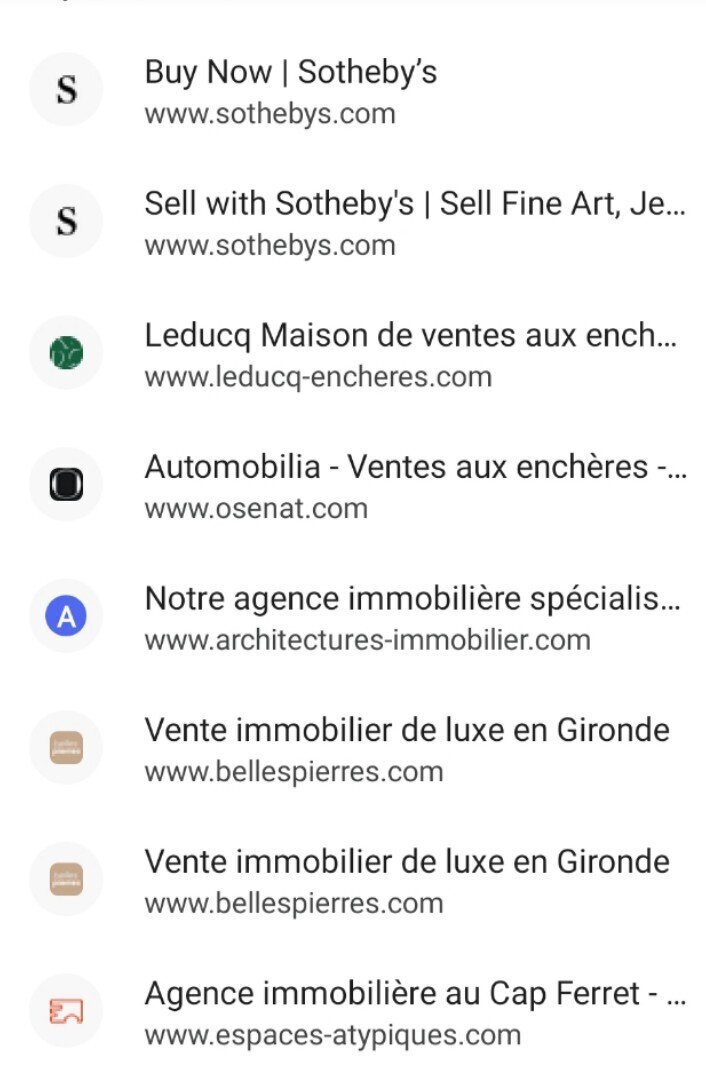Select the second beige Belles Pierres favicon
The height and width of the screenshot is (1079, 706).
coord(66,879)
